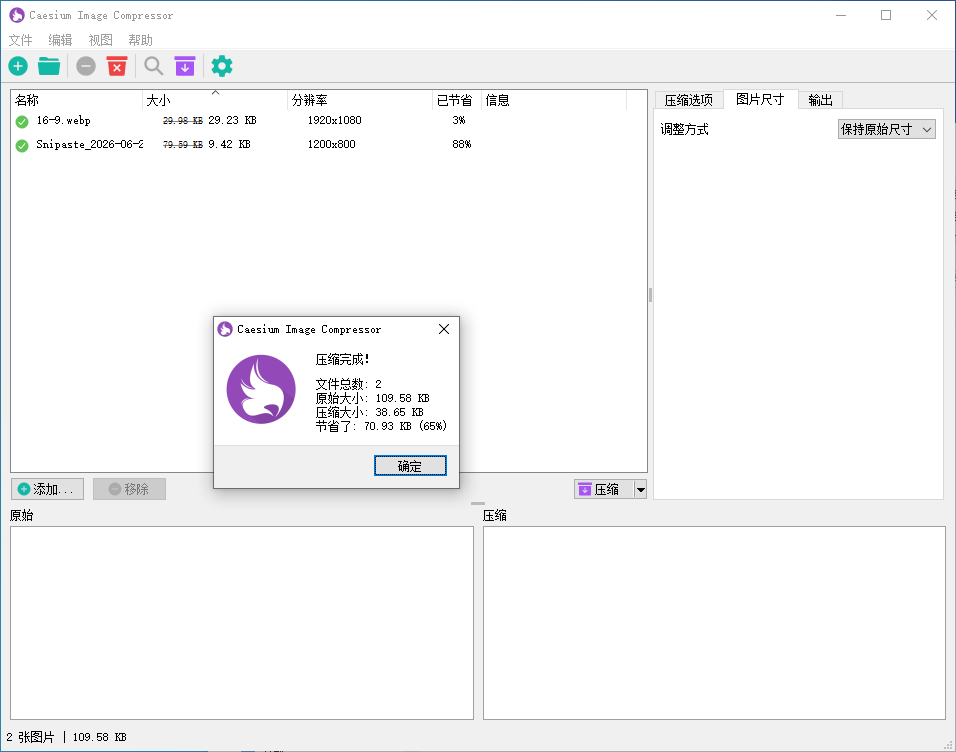Start compression with purple toolbar download icon
The width and height of the screenshot is (956, 752).
click(185, 66)
